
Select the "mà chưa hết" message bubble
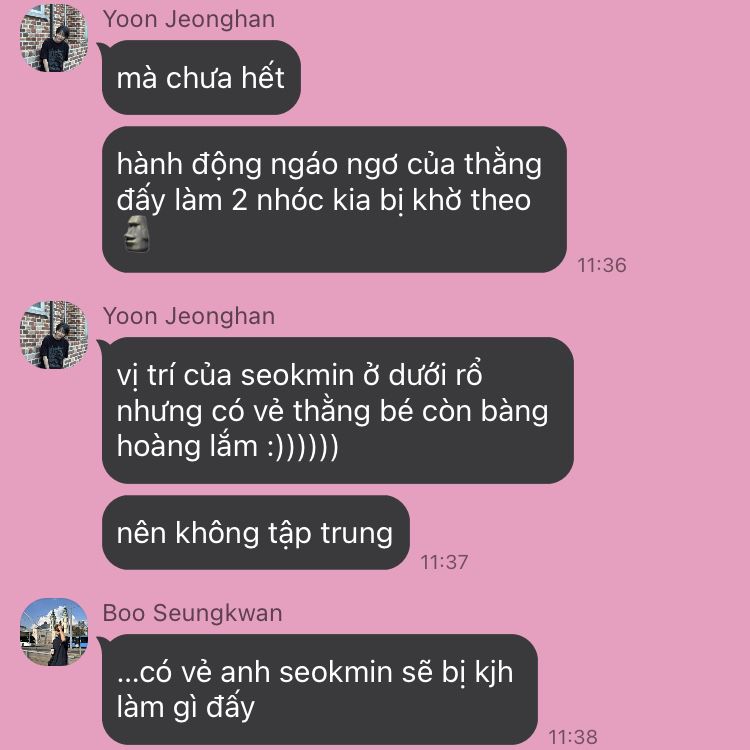(x=201, y=77)
